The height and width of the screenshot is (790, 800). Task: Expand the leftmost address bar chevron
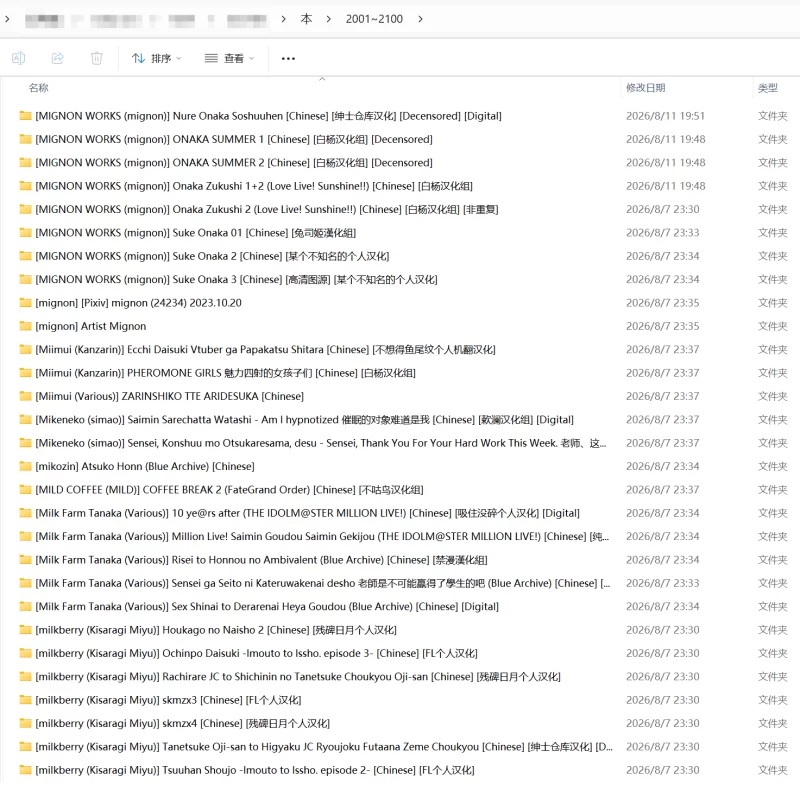click(x=7, y=19)
